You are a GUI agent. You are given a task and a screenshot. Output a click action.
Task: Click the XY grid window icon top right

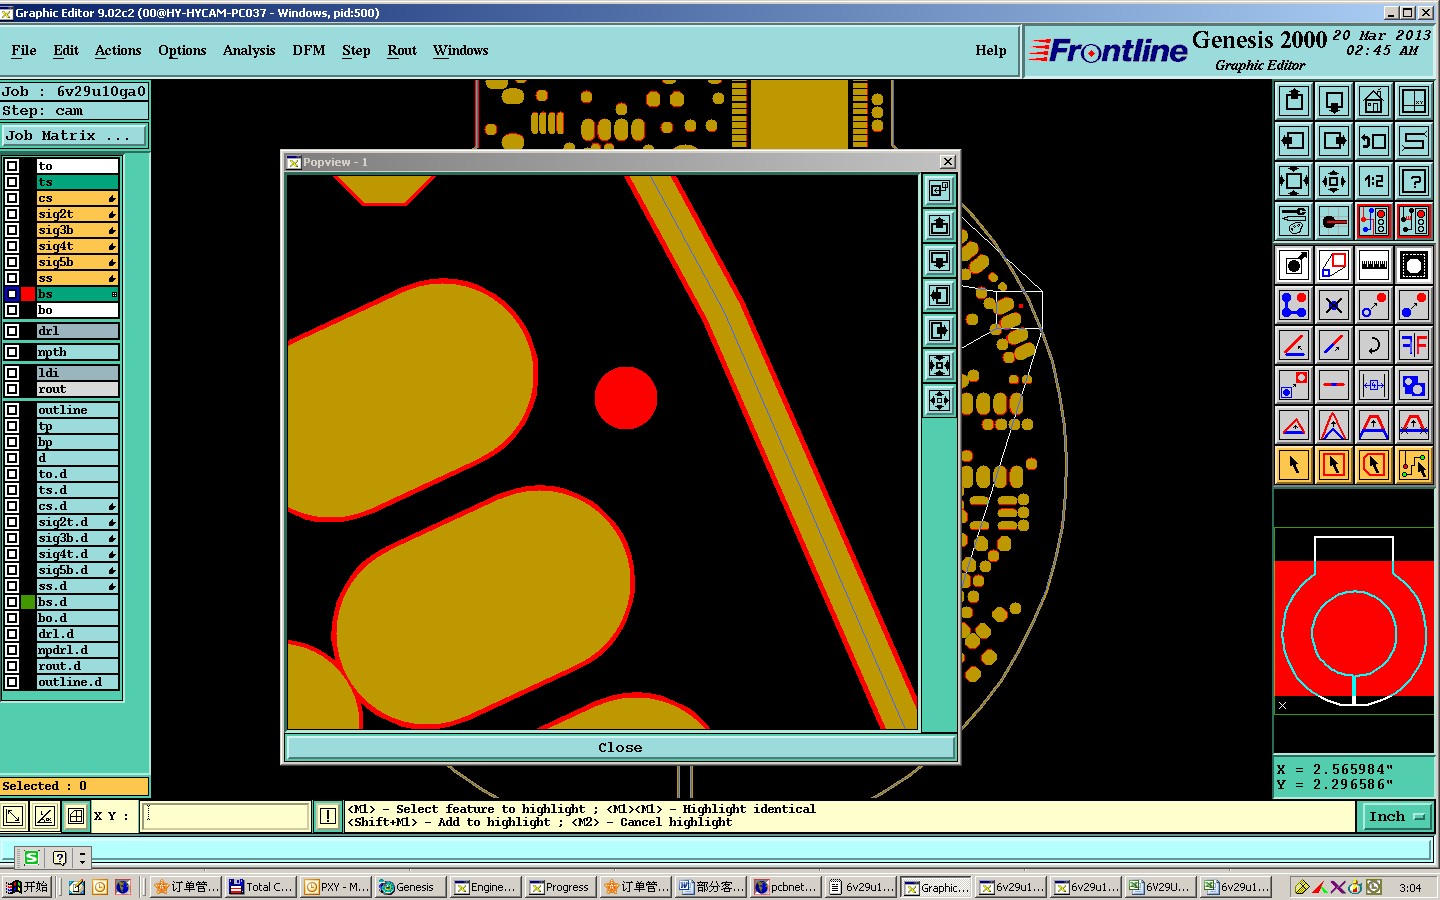coord(1414,101)
